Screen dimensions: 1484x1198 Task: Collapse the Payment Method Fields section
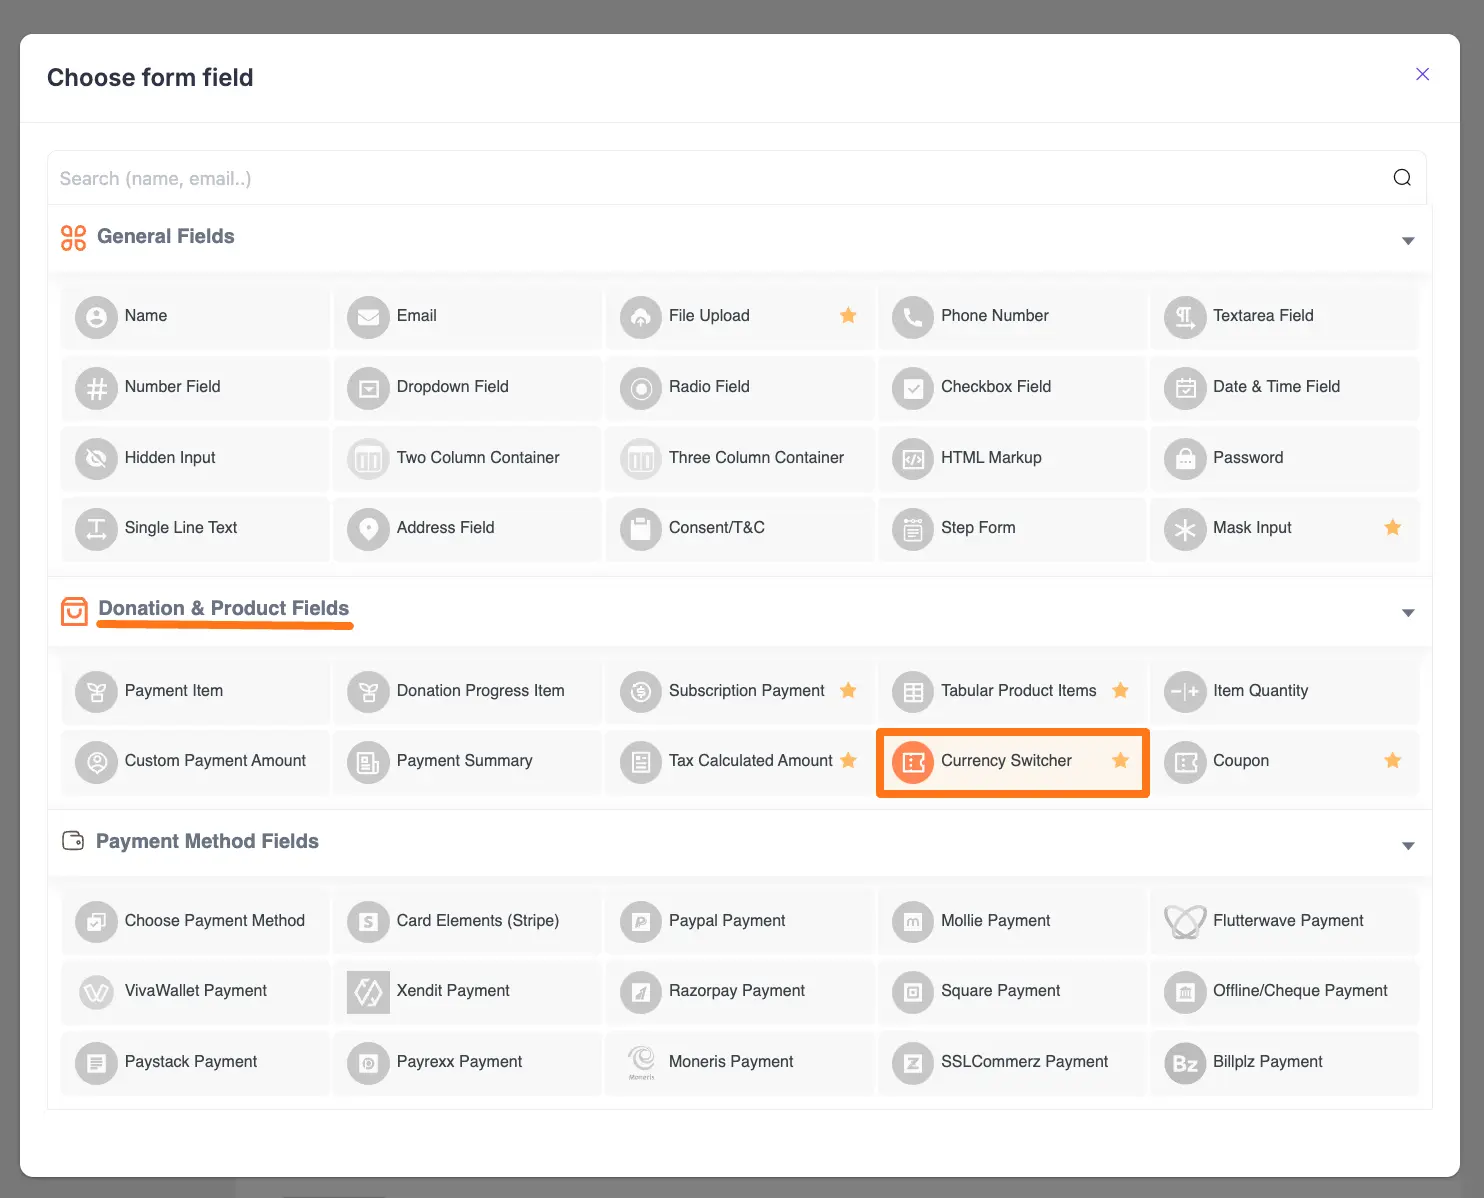[x=1408, y=844]
